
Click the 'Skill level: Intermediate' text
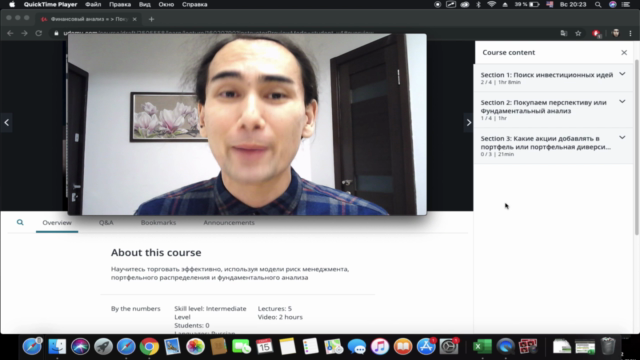(x=210, y=309)
